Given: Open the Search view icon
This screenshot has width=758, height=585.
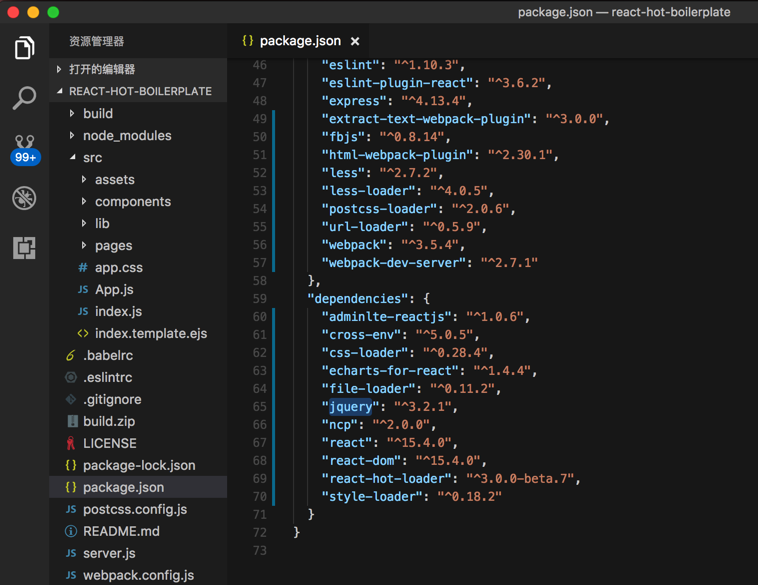Looking at the screenshot, I should click(x=24, y=98).
